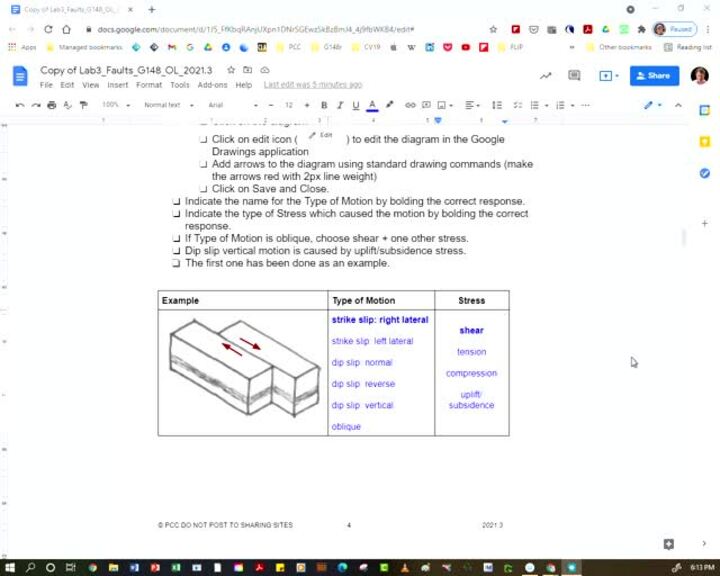Toggle bold formatting
Viewport: 720px width, 576px height.
(324, 105)
